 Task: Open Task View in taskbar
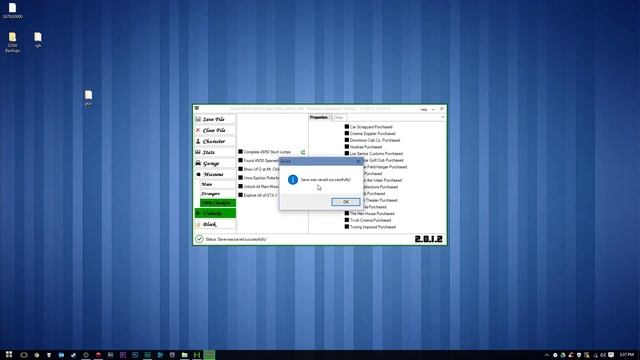pos(24,355)
